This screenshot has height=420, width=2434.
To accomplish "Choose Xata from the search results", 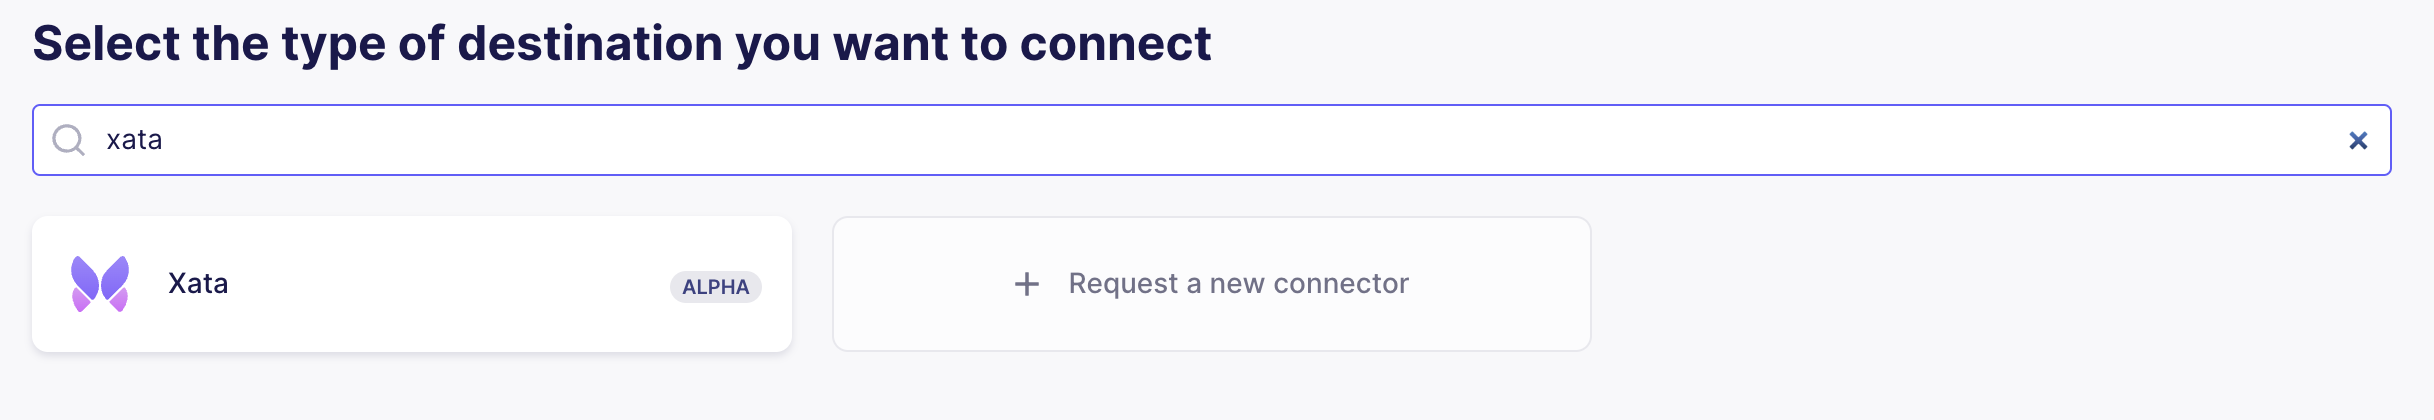I will [x=412, y=284].
